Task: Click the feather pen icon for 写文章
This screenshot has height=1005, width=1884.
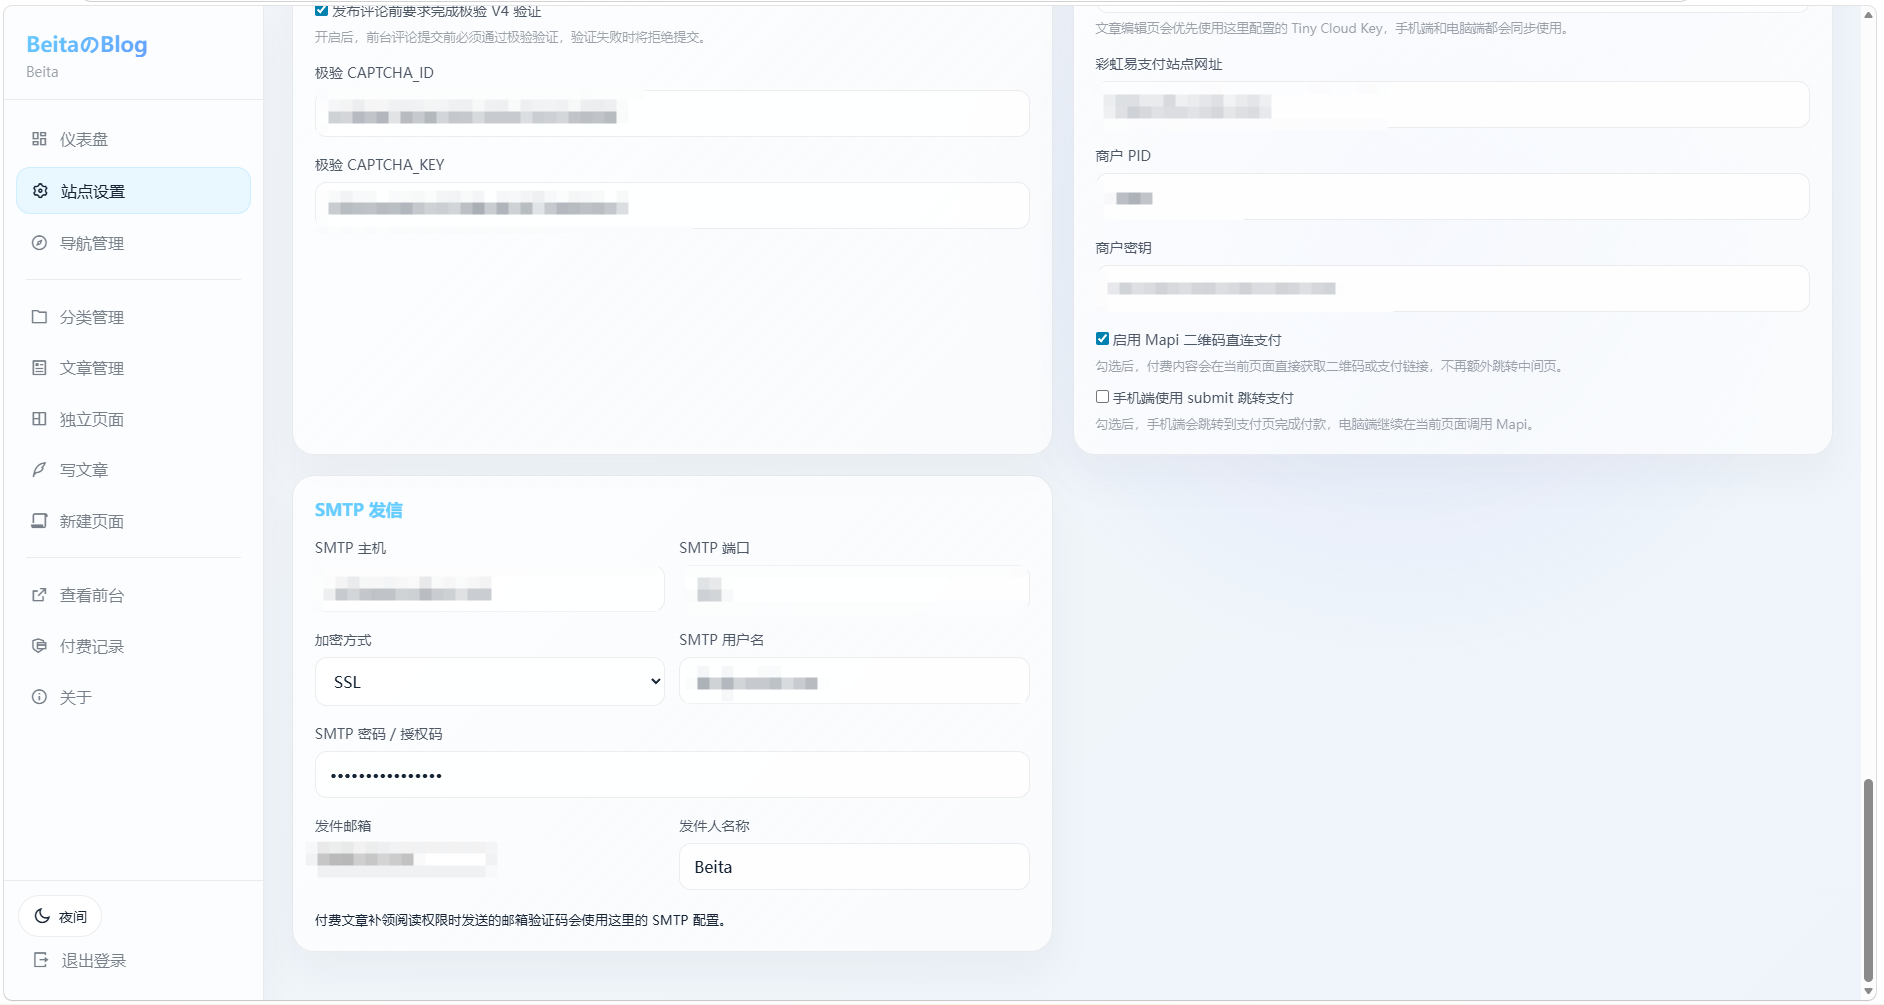Action: [x=39, y=470]
